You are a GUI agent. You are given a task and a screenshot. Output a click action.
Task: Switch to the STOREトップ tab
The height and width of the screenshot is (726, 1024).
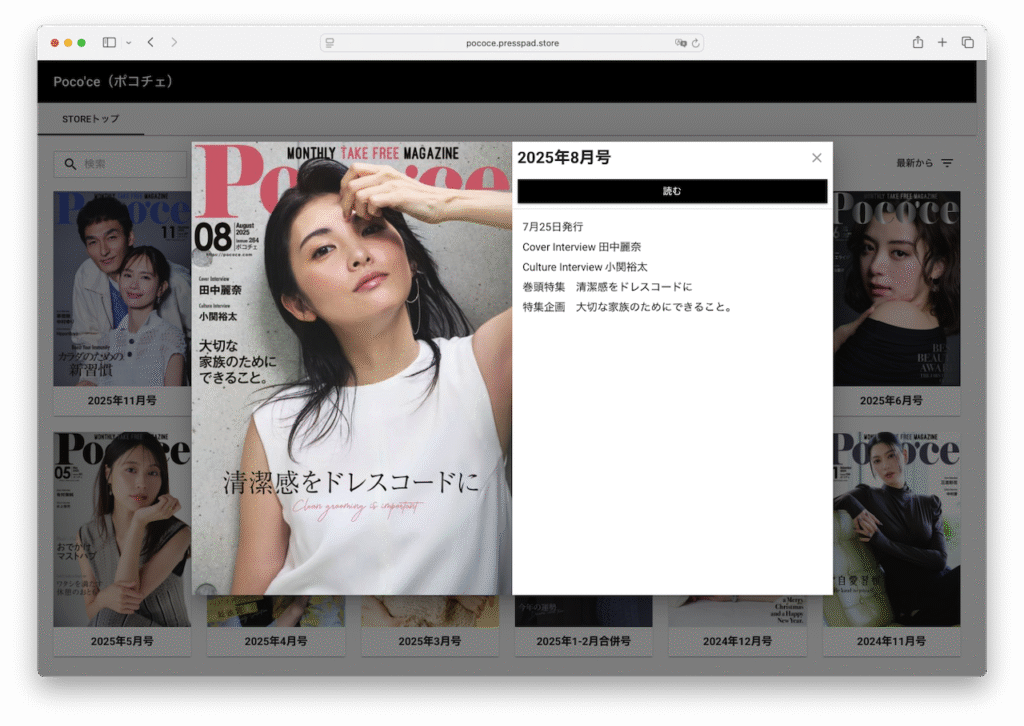(90, 119)
